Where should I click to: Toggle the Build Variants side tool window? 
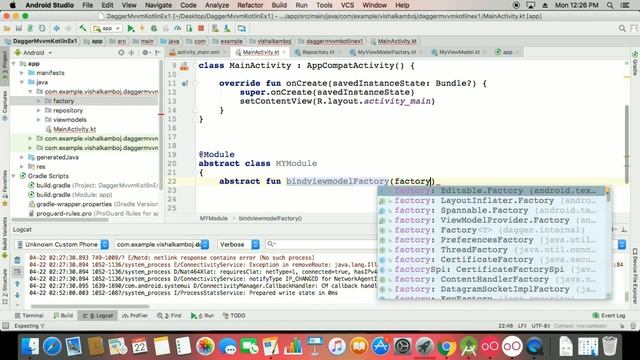[x=4, y=237]
